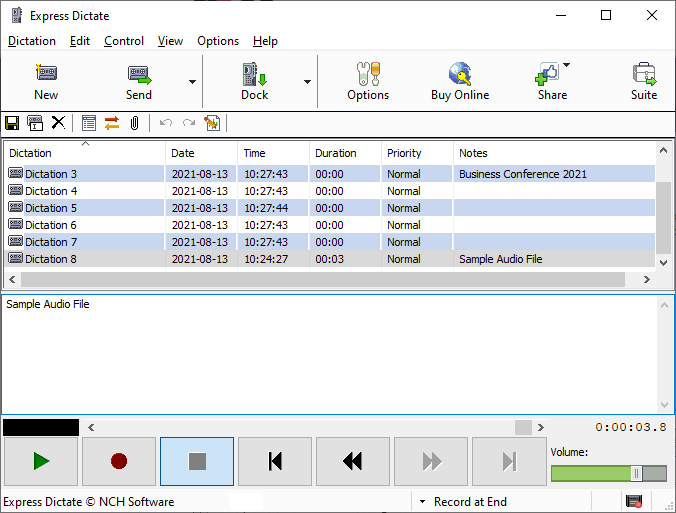Select the Dictation 5 row
This screenshot has height=513, width=676.
pyautogui.click(x=330, y=208)
